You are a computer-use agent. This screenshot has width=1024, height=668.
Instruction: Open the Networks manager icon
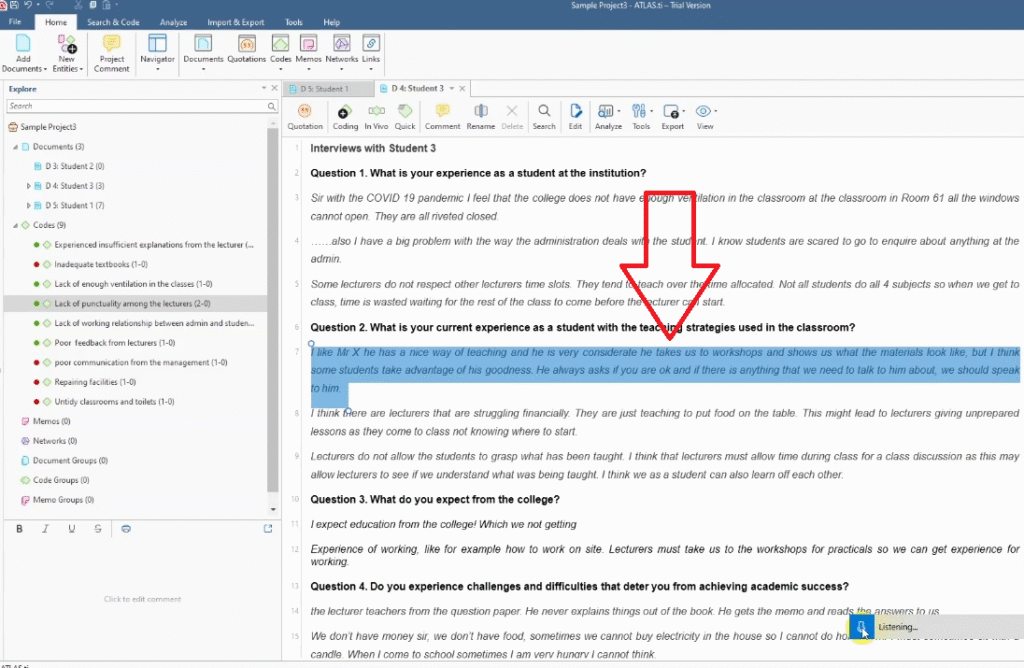(341, 50)
